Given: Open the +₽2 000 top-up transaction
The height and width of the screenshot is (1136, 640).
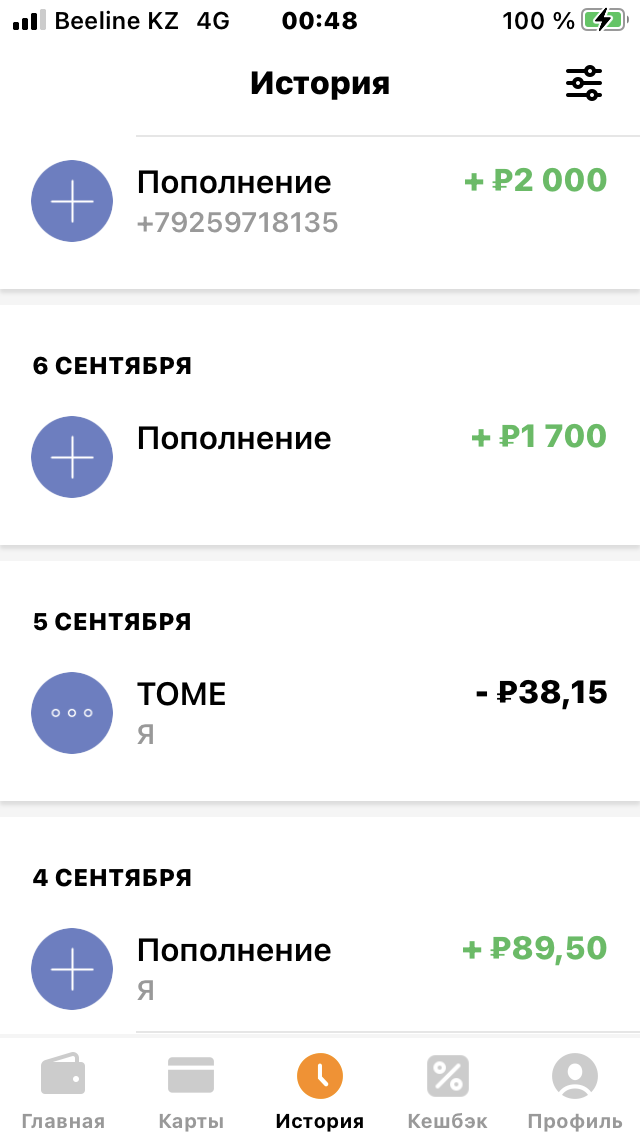Looking at the screenshot, I should pyautogui.click(x=536, y=181).
